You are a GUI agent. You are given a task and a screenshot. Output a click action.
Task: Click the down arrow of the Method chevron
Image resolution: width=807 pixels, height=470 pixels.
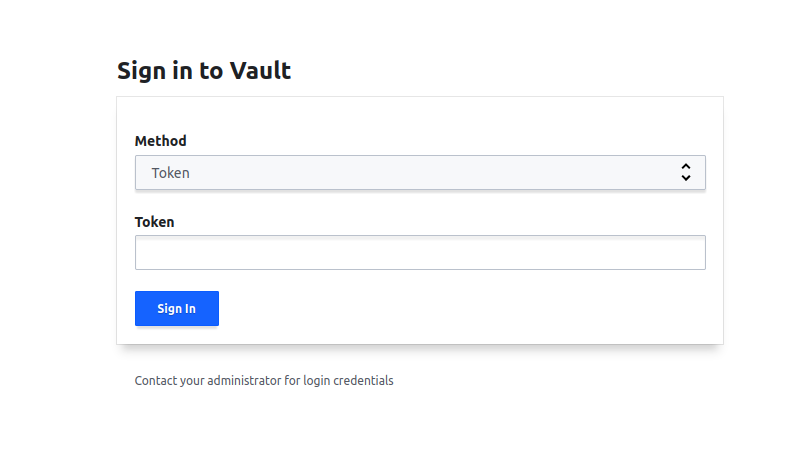click(x=686, y=178)
